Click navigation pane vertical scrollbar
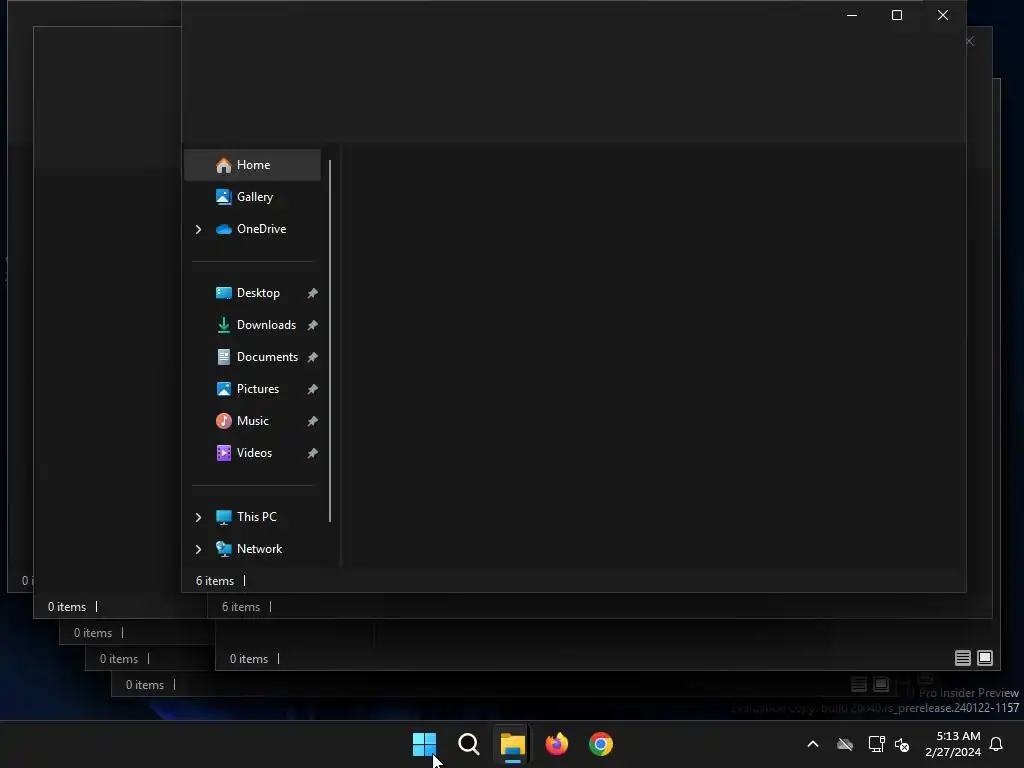The image size is (1024, 768). (330, 341)
